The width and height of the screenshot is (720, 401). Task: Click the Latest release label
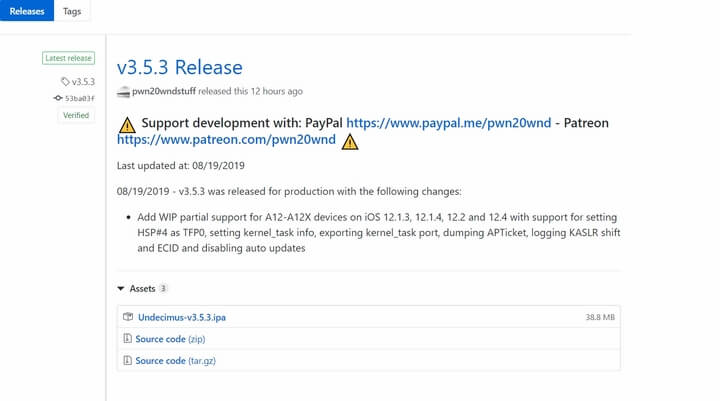click(x=68, y=58)
